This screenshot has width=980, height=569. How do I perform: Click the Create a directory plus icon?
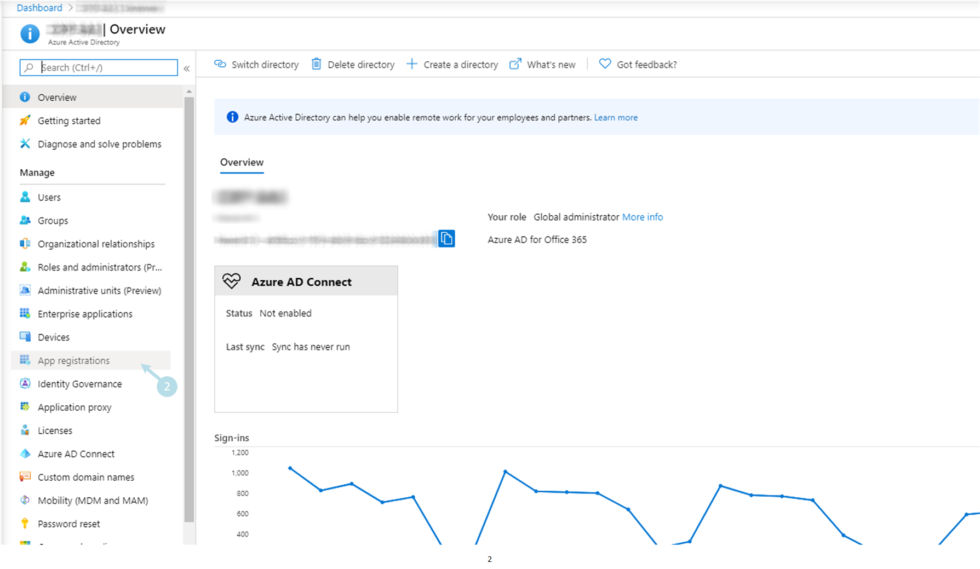pos(412,64)
